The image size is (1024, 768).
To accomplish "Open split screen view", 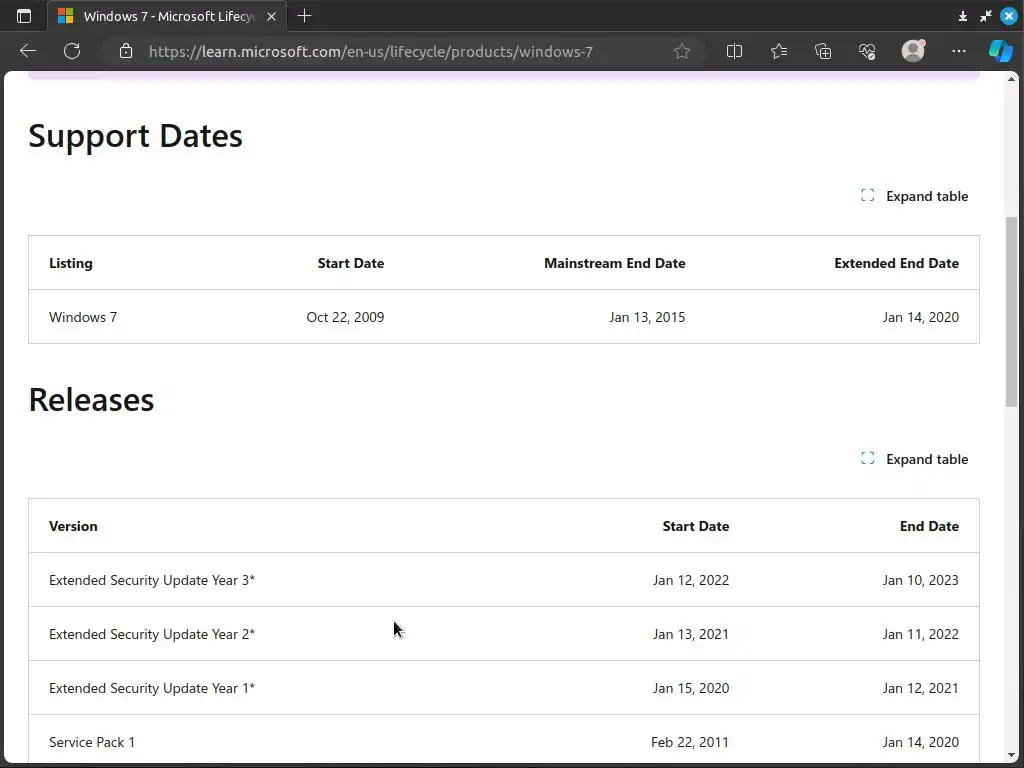I will click(734, 51).
